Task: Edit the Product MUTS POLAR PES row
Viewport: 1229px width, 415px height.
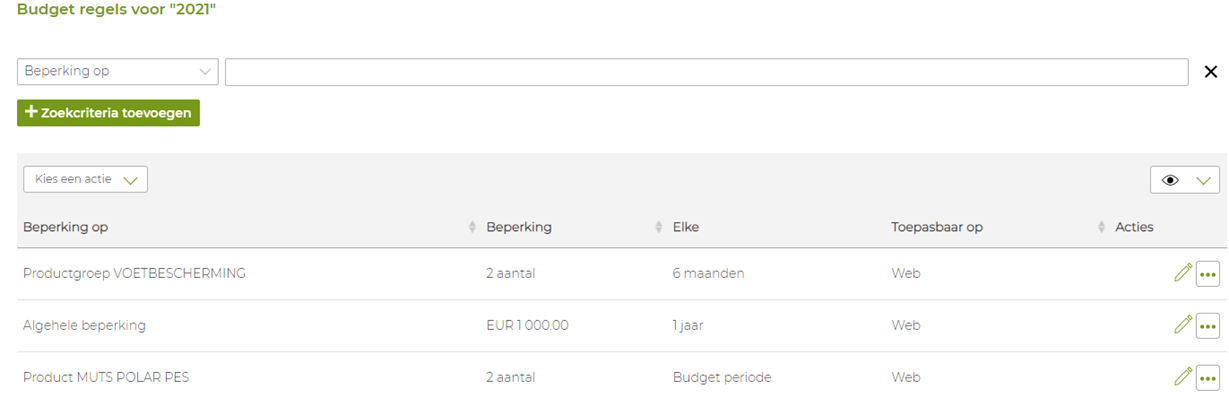Action: point(1183,377)
